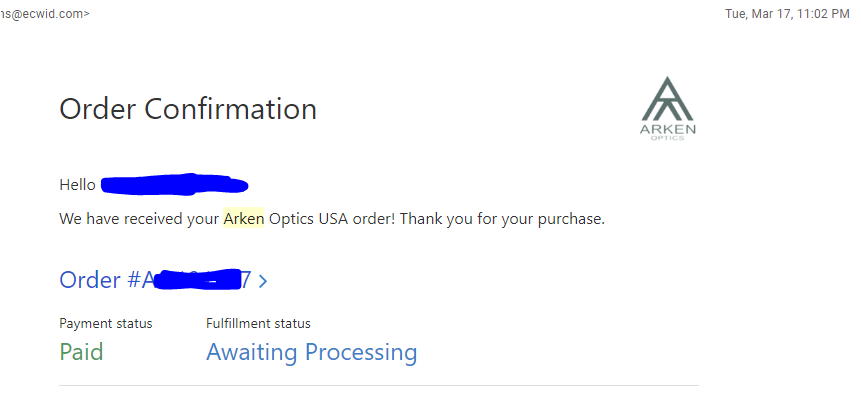This screenshot has width=861, height=411.
Task: Click the Hello greeting text
Action: pos(78,185)
